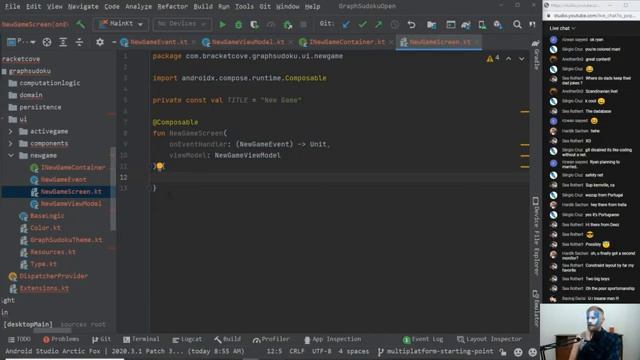Click Run with Coverage icon
This screenshot has height=360, width=640.
point(255,25)
